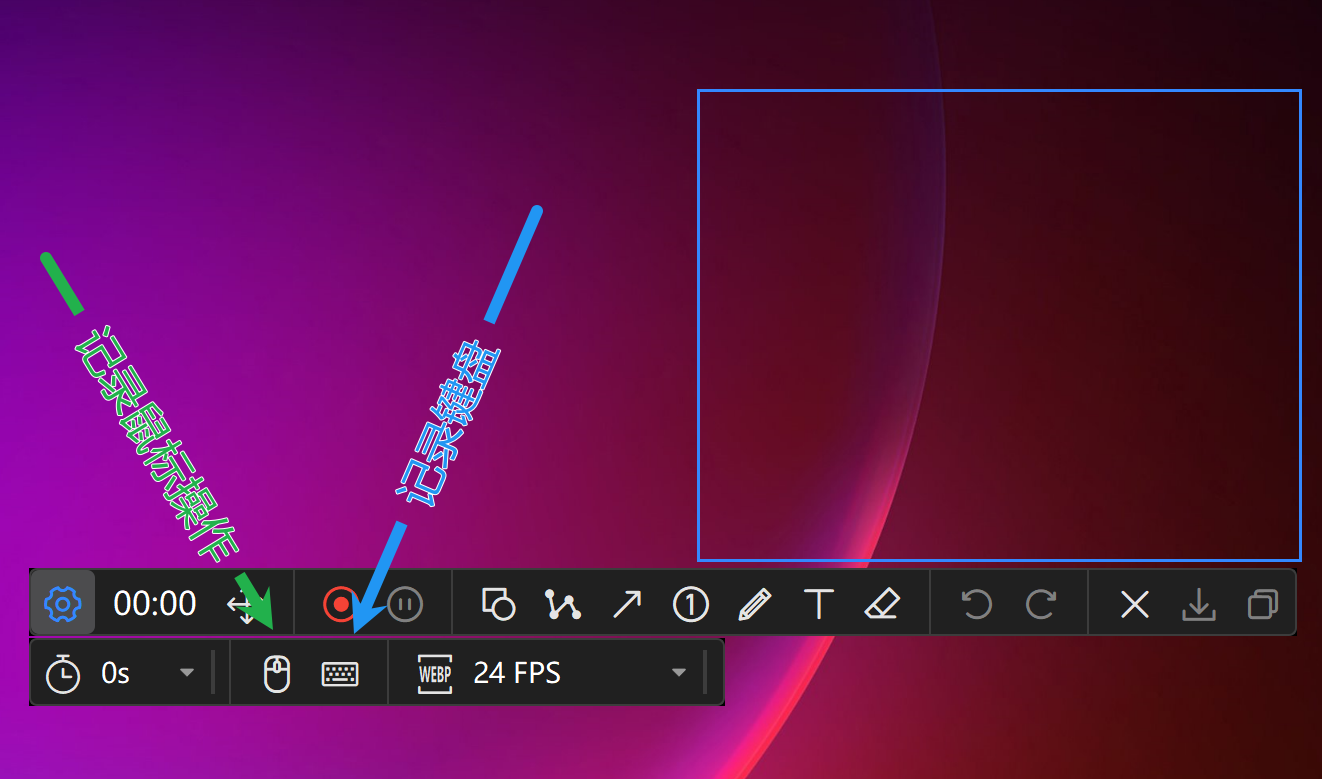Save the recording with download icon

coord(1198,603)
